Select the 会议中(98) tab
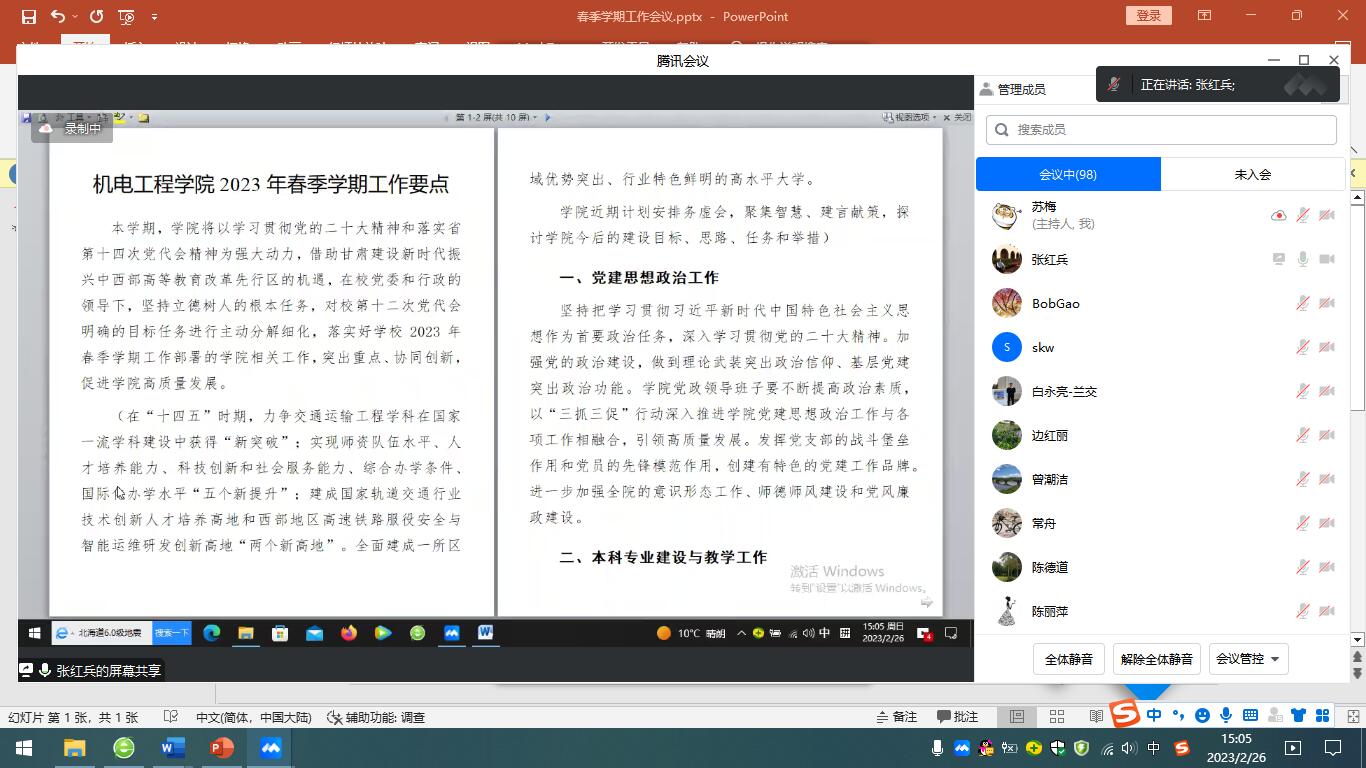This screenshot has height=768, width=1366. [x=1068, y=174]
